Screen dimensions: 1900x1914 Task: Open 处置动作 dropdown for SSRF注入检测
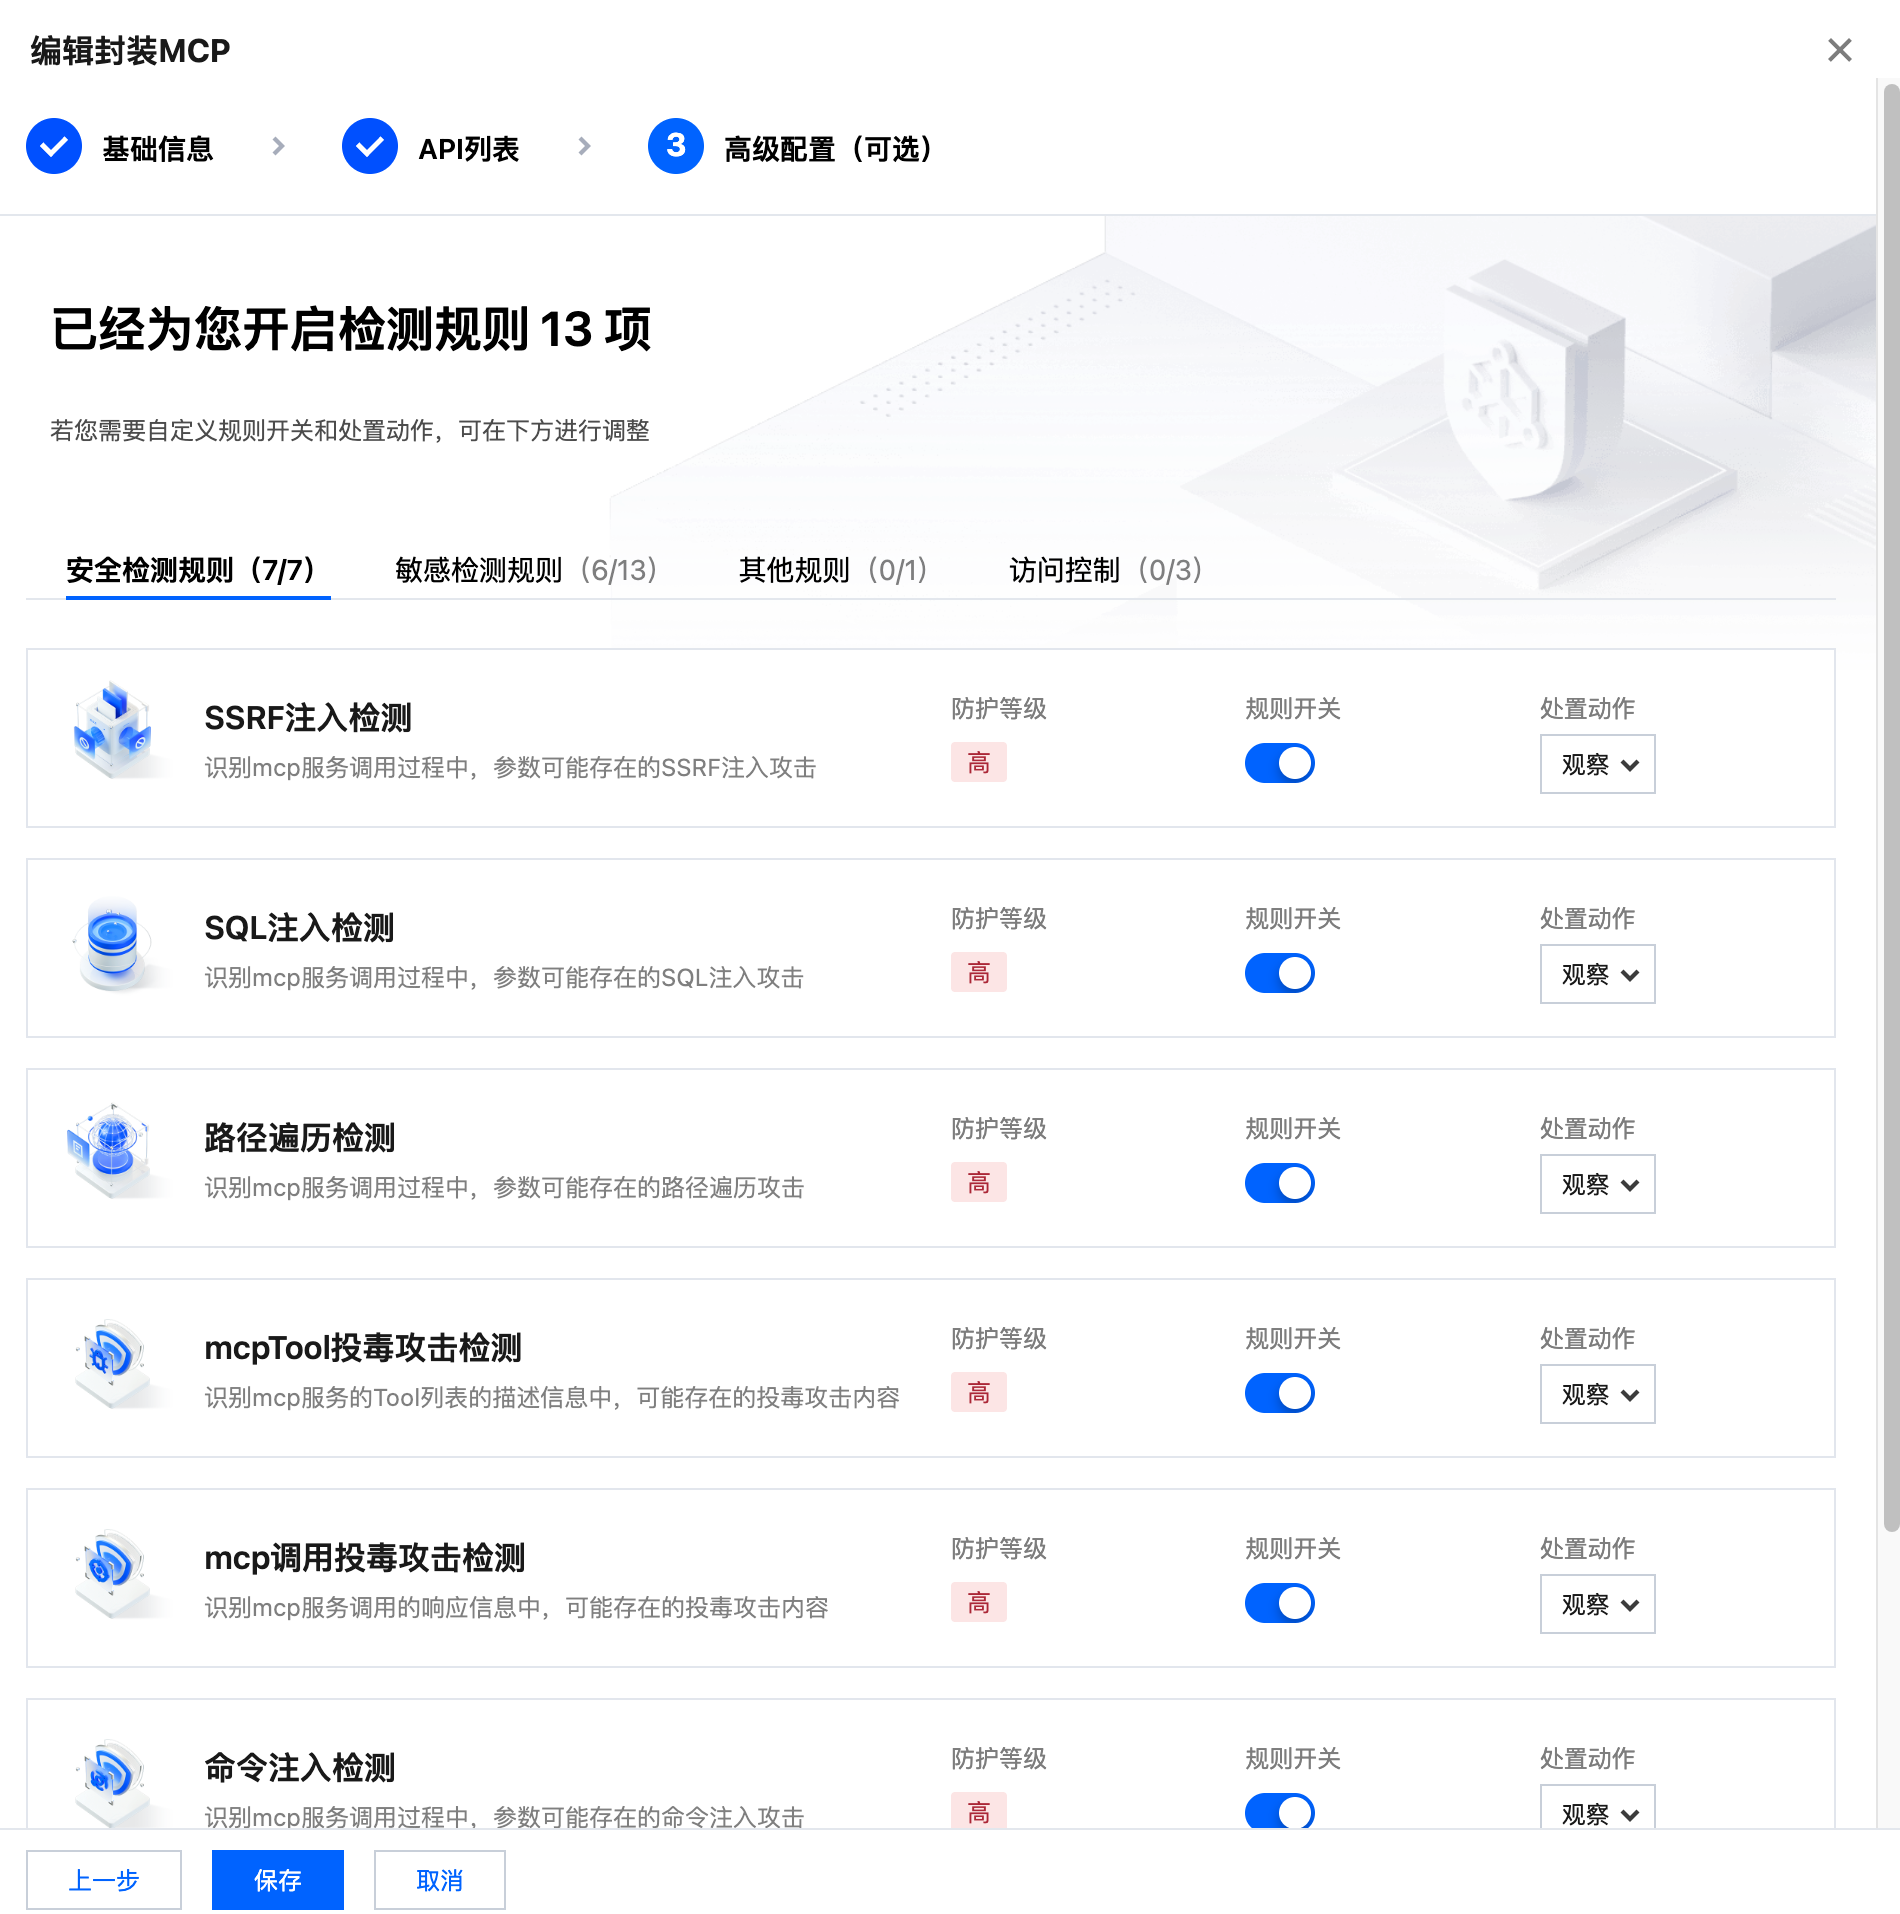[x=1598, y=764]
